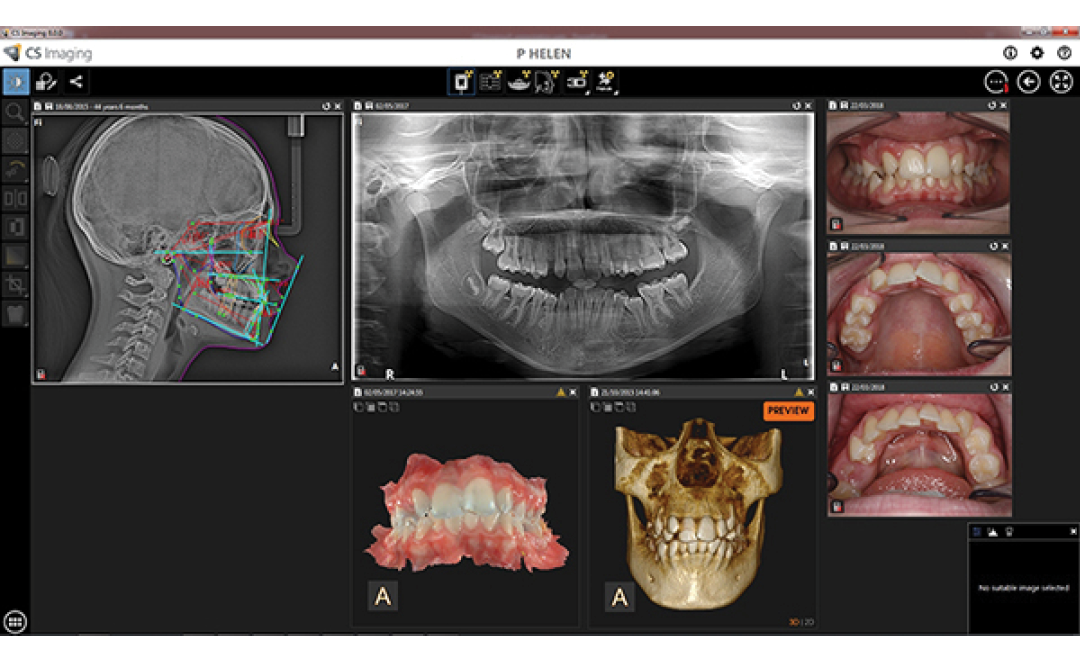The width and height of the screenshot is (1080, 662).
Task: Toggle the brightness contrast tool at top-left
Action: pos(15,83)
